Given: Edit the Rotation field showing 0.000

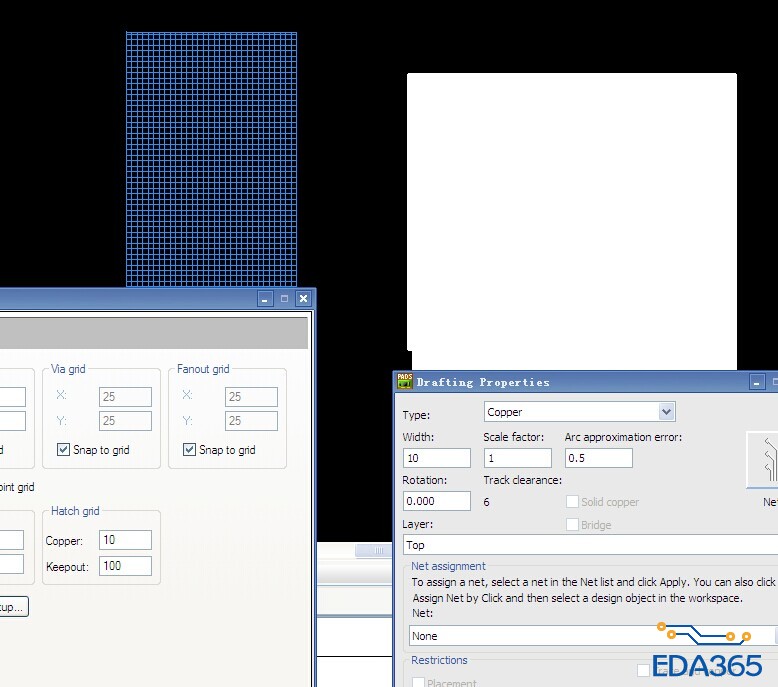Looking at the screenshot, I should (x=437, y=501).
